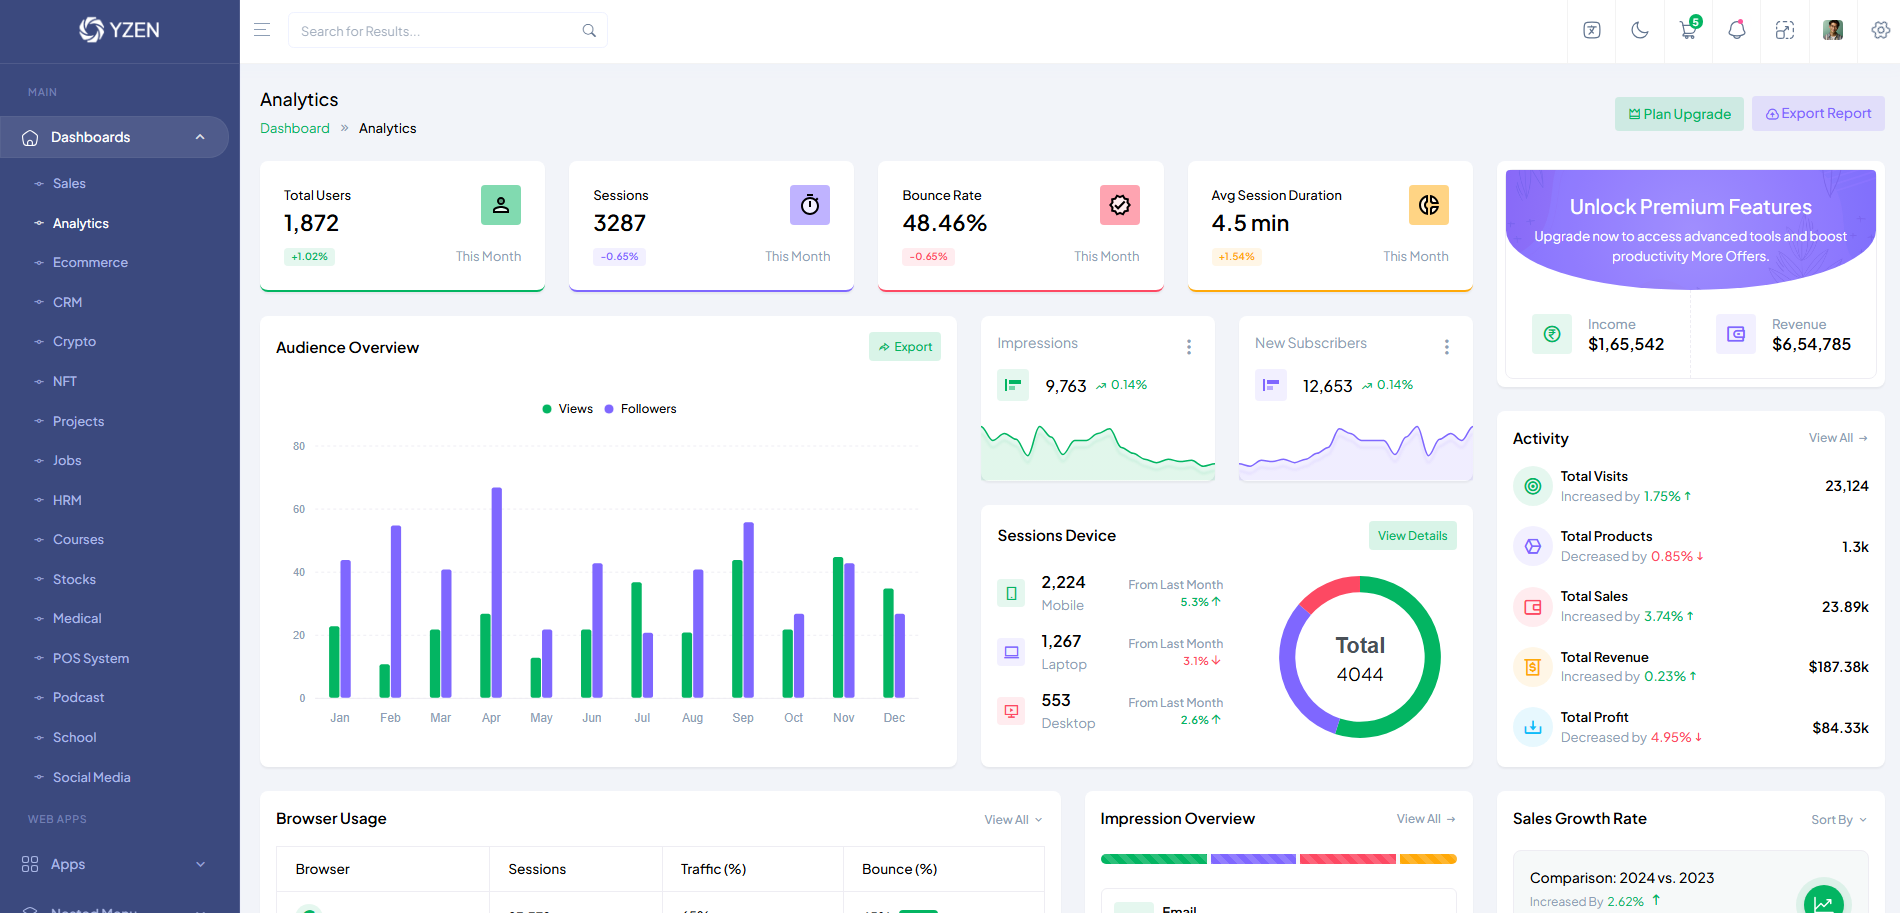Click the Total Users person icon
The image size is (1900, 913).
501,205
